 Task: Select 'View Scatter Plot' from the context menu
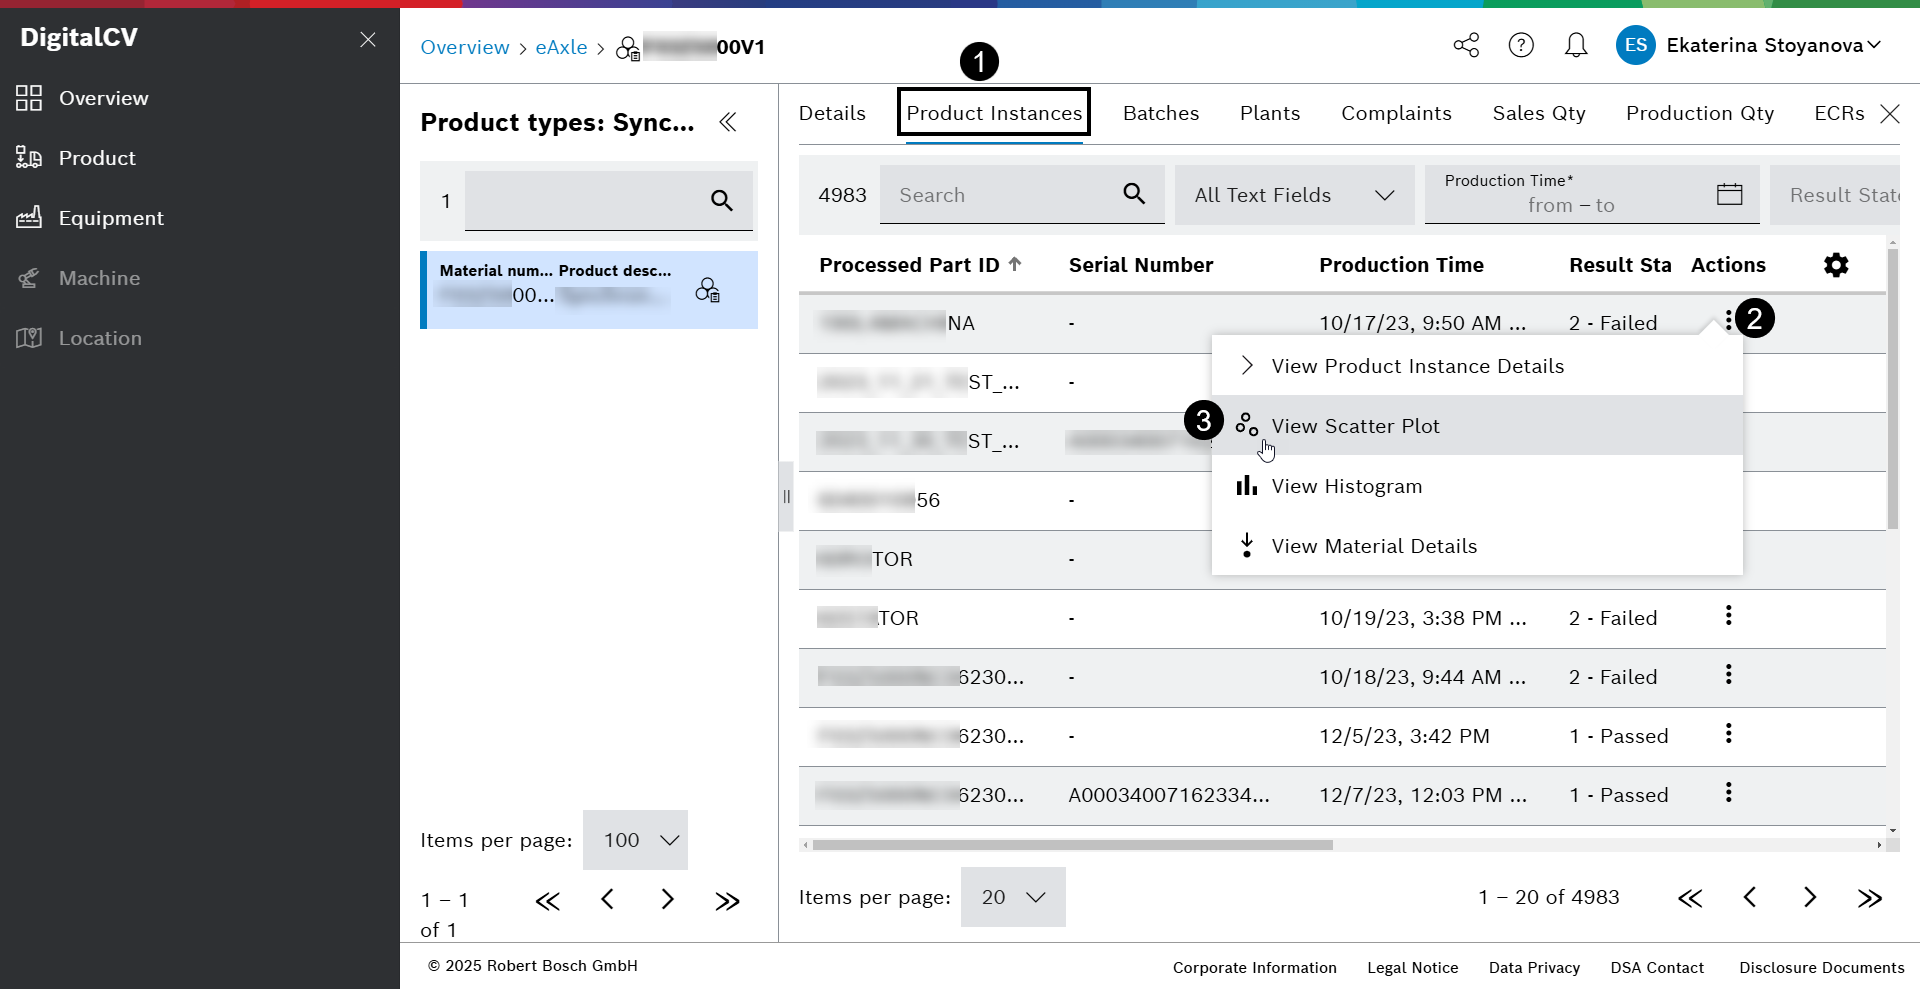pyautogui.click(x=1355, y=425)
